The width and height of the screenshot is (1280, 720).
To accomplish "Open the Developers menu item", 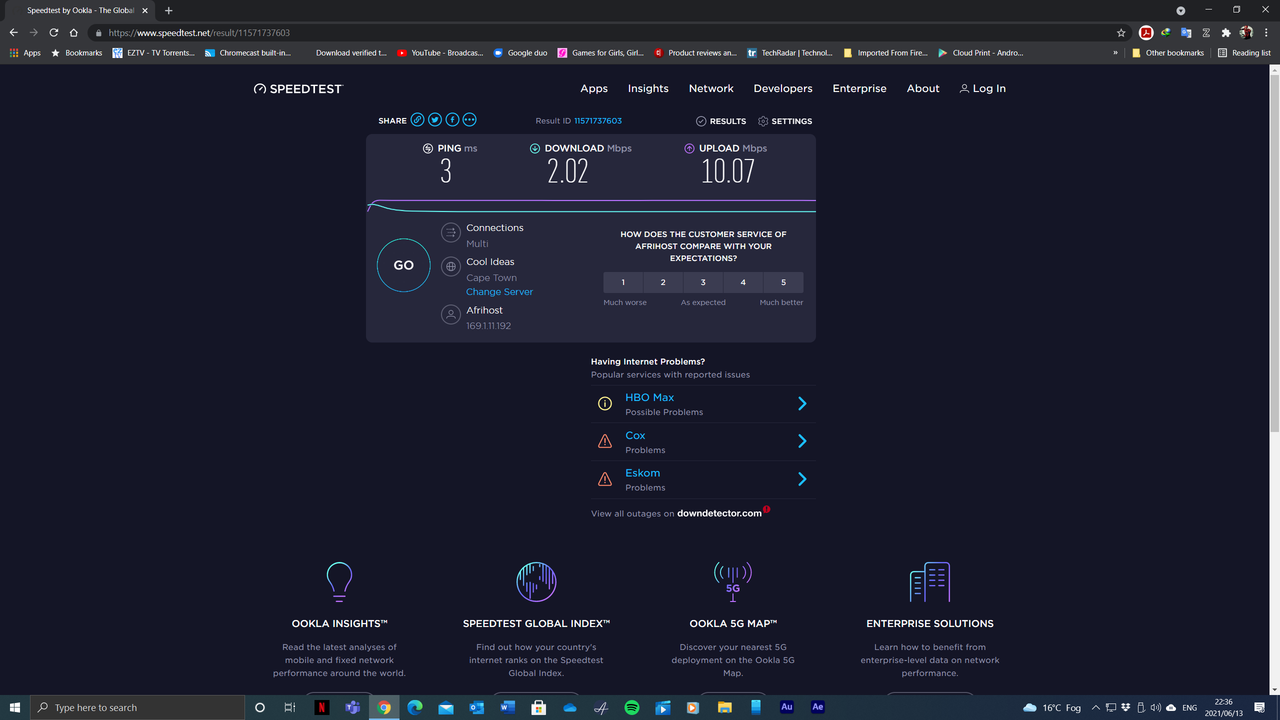I will (783, 89).
